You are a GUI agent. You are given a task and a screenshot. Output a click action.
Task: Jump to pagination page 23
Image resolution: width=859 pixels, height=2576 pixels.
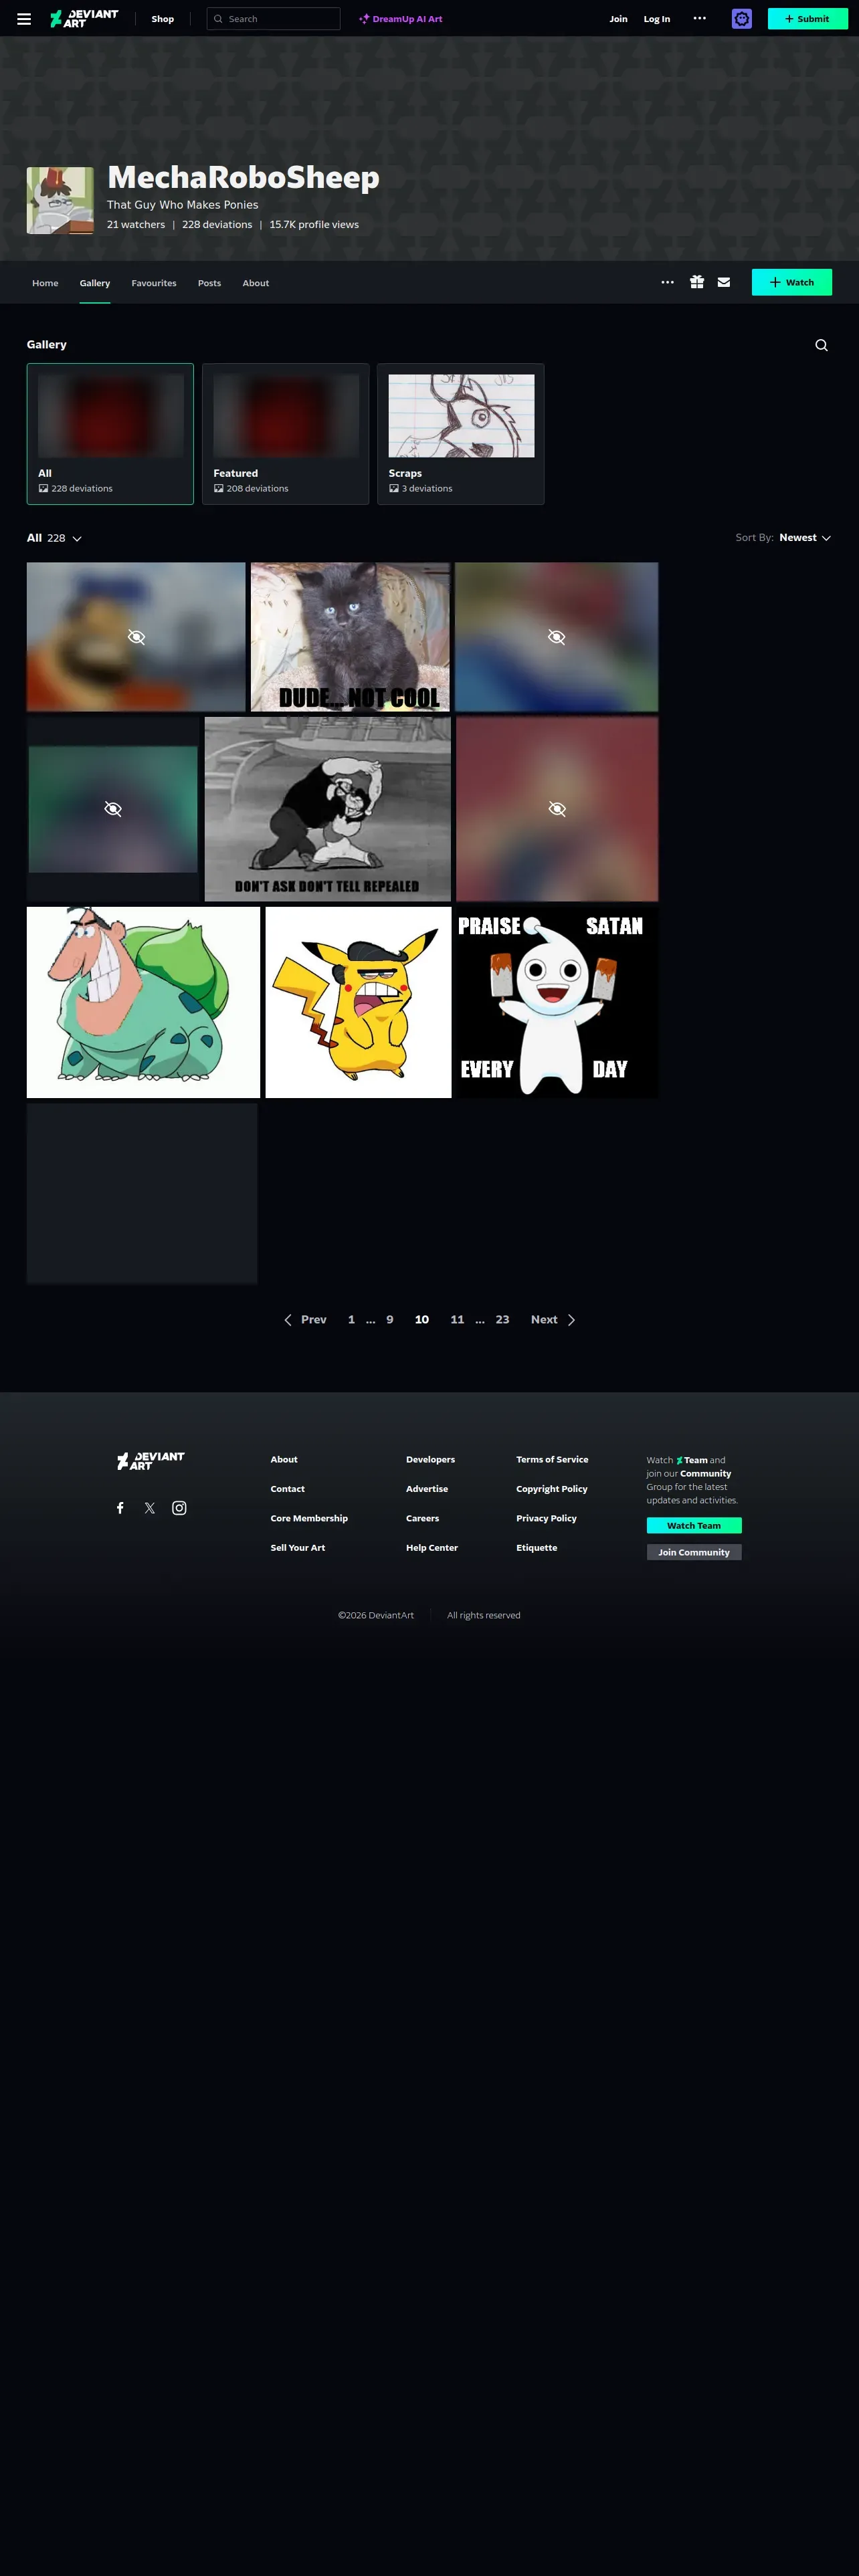tap(502, 1320)
